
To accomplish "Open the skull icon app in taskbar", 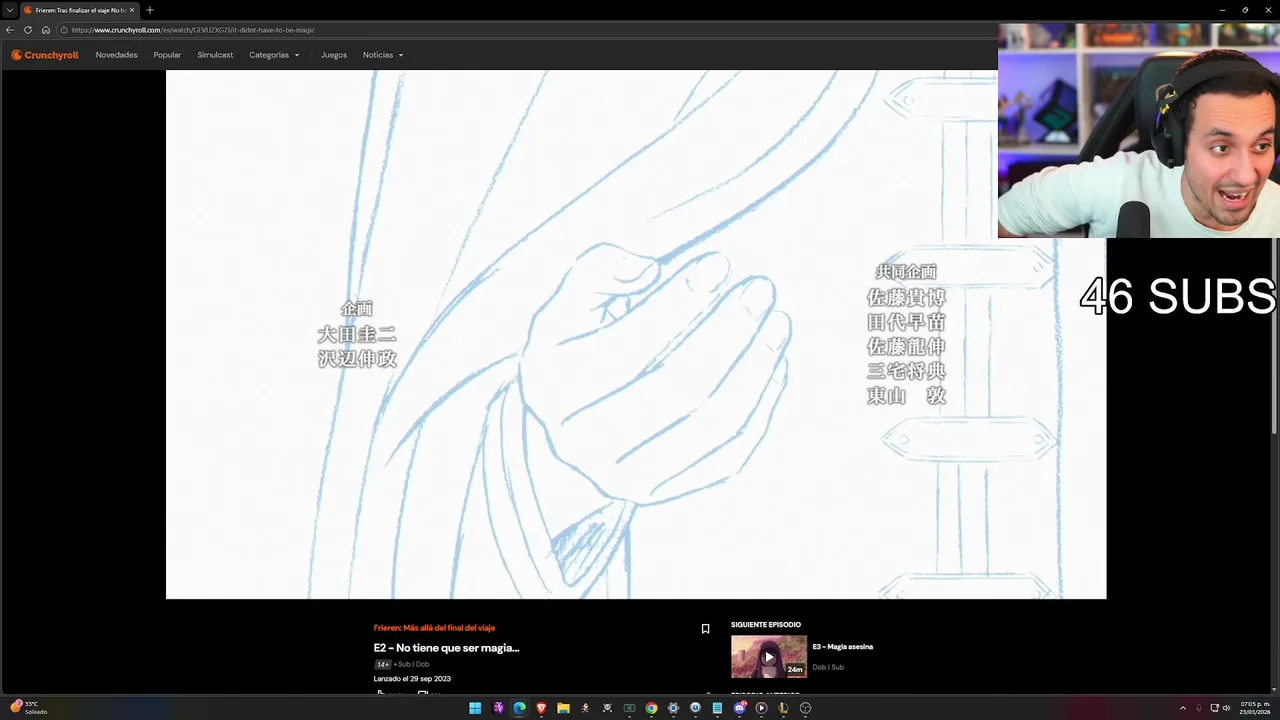I will [607, 708].
